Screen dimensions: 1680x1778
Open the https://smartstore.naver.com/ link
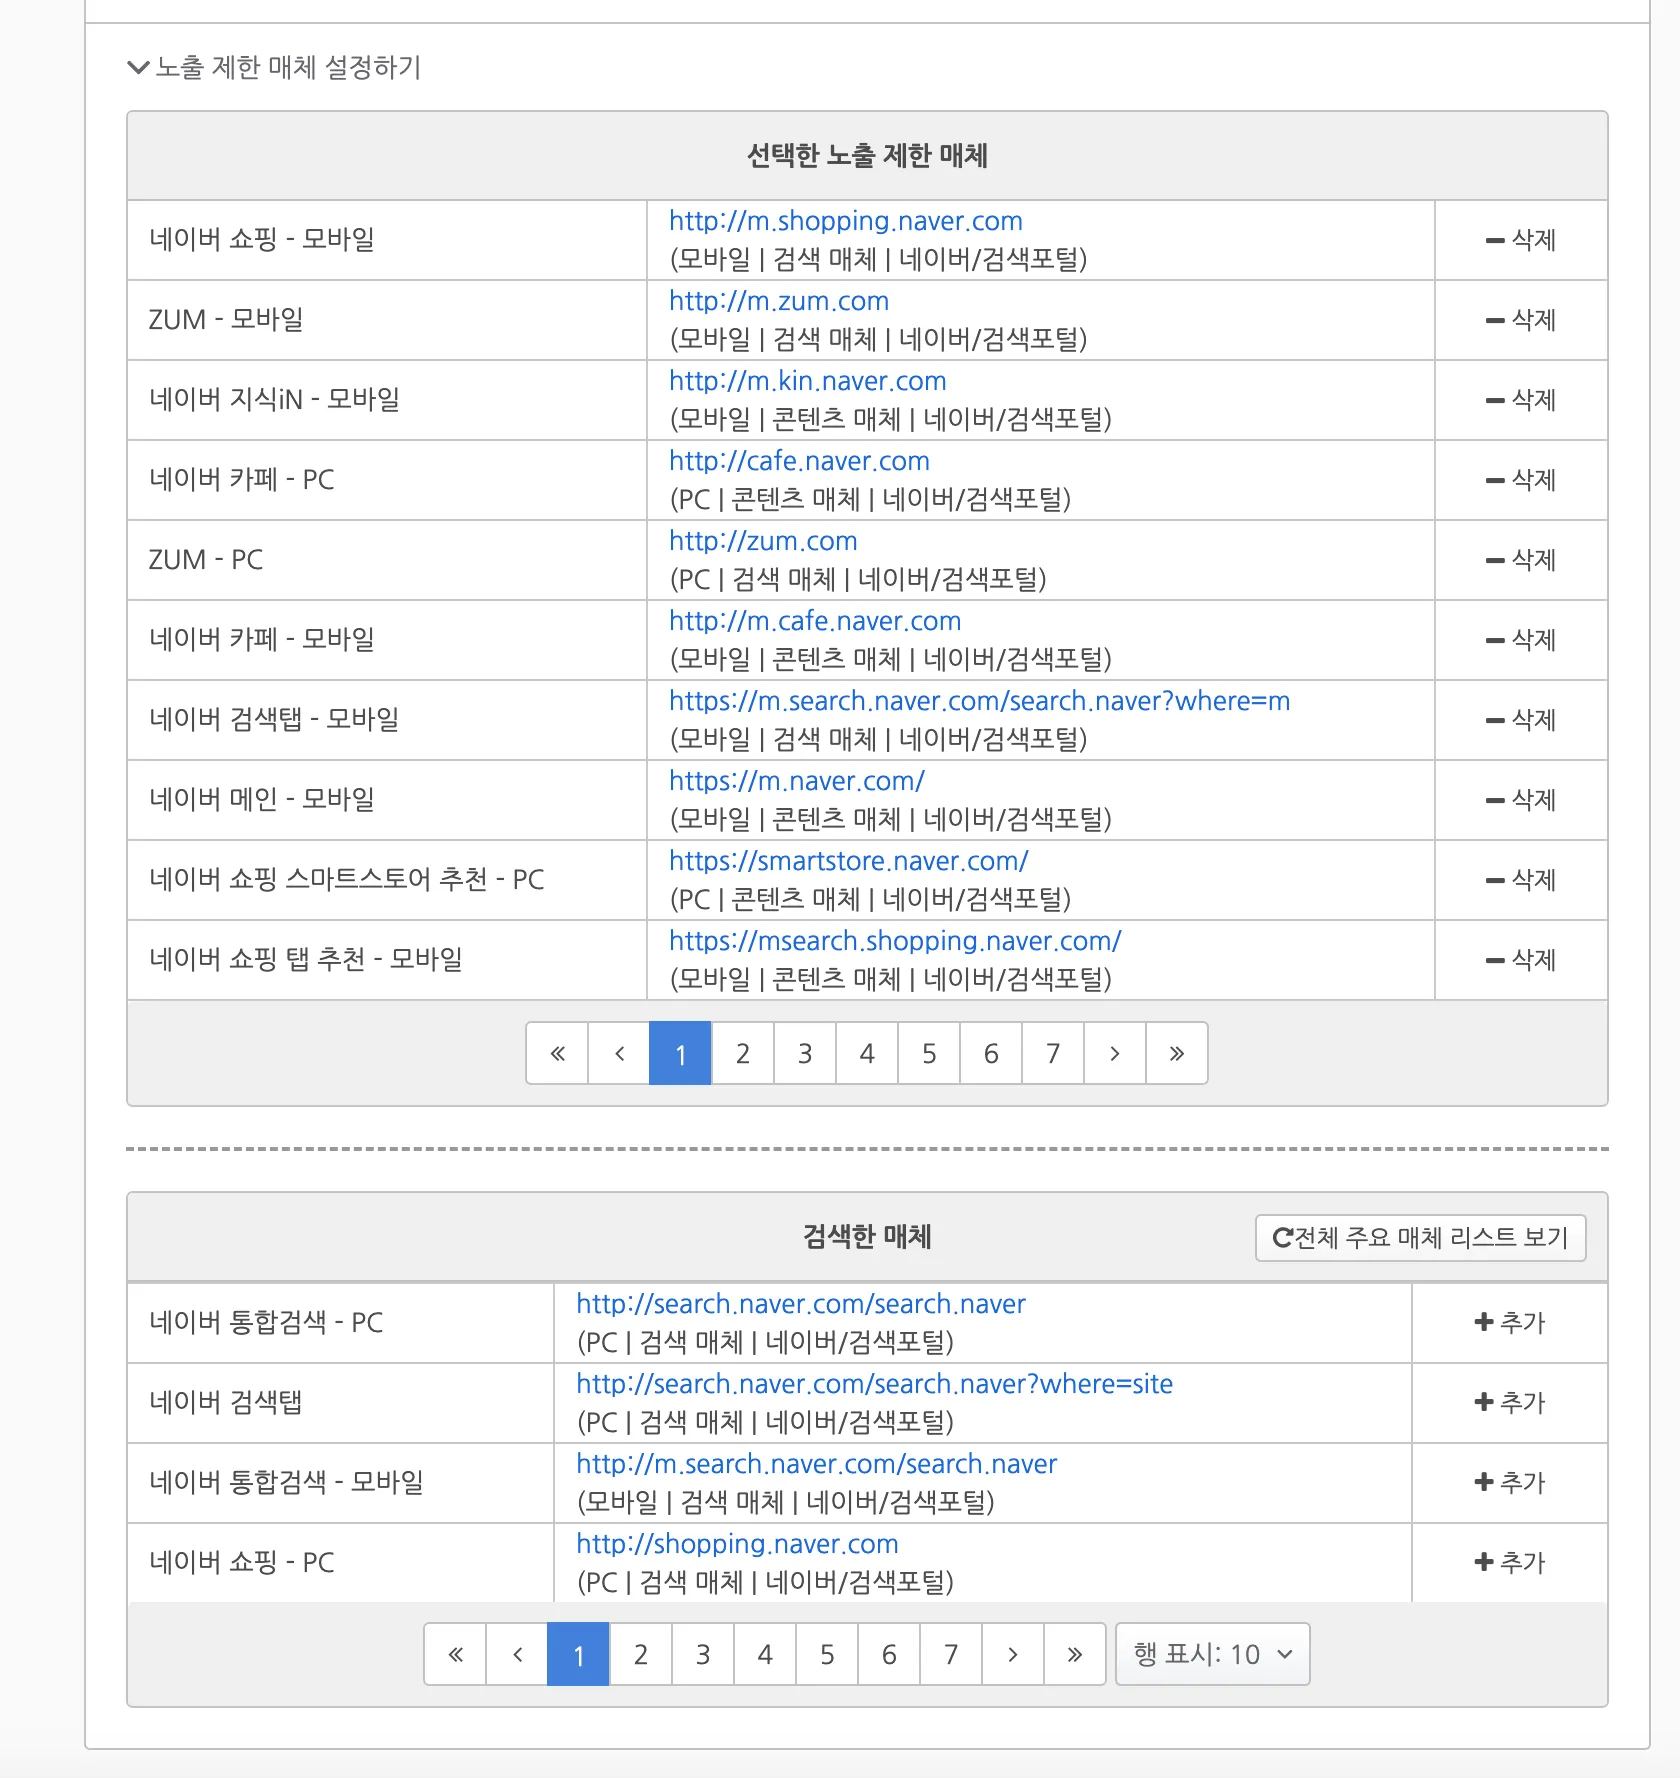848,861
